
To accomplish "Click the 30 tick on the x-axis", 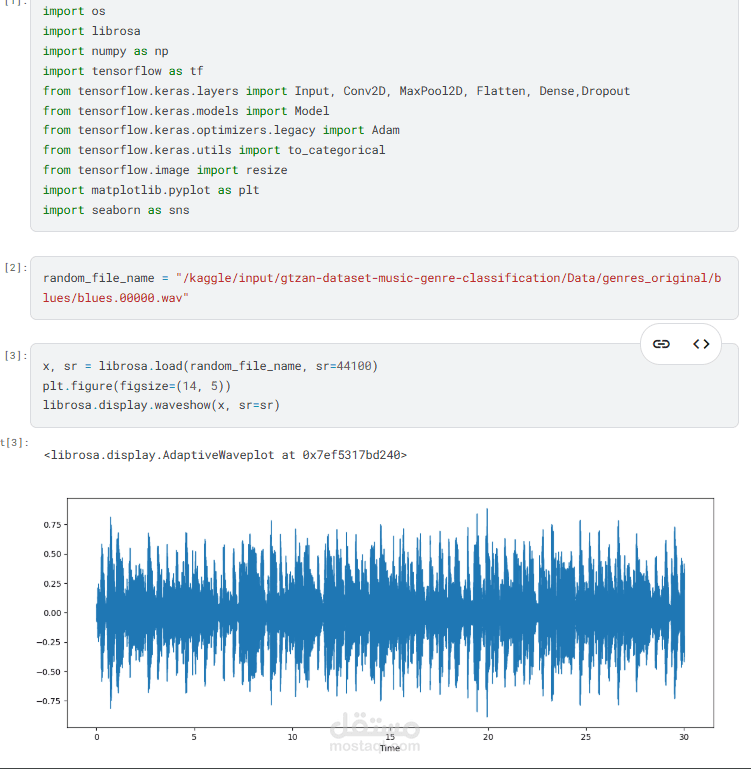I will pos(684,738).
